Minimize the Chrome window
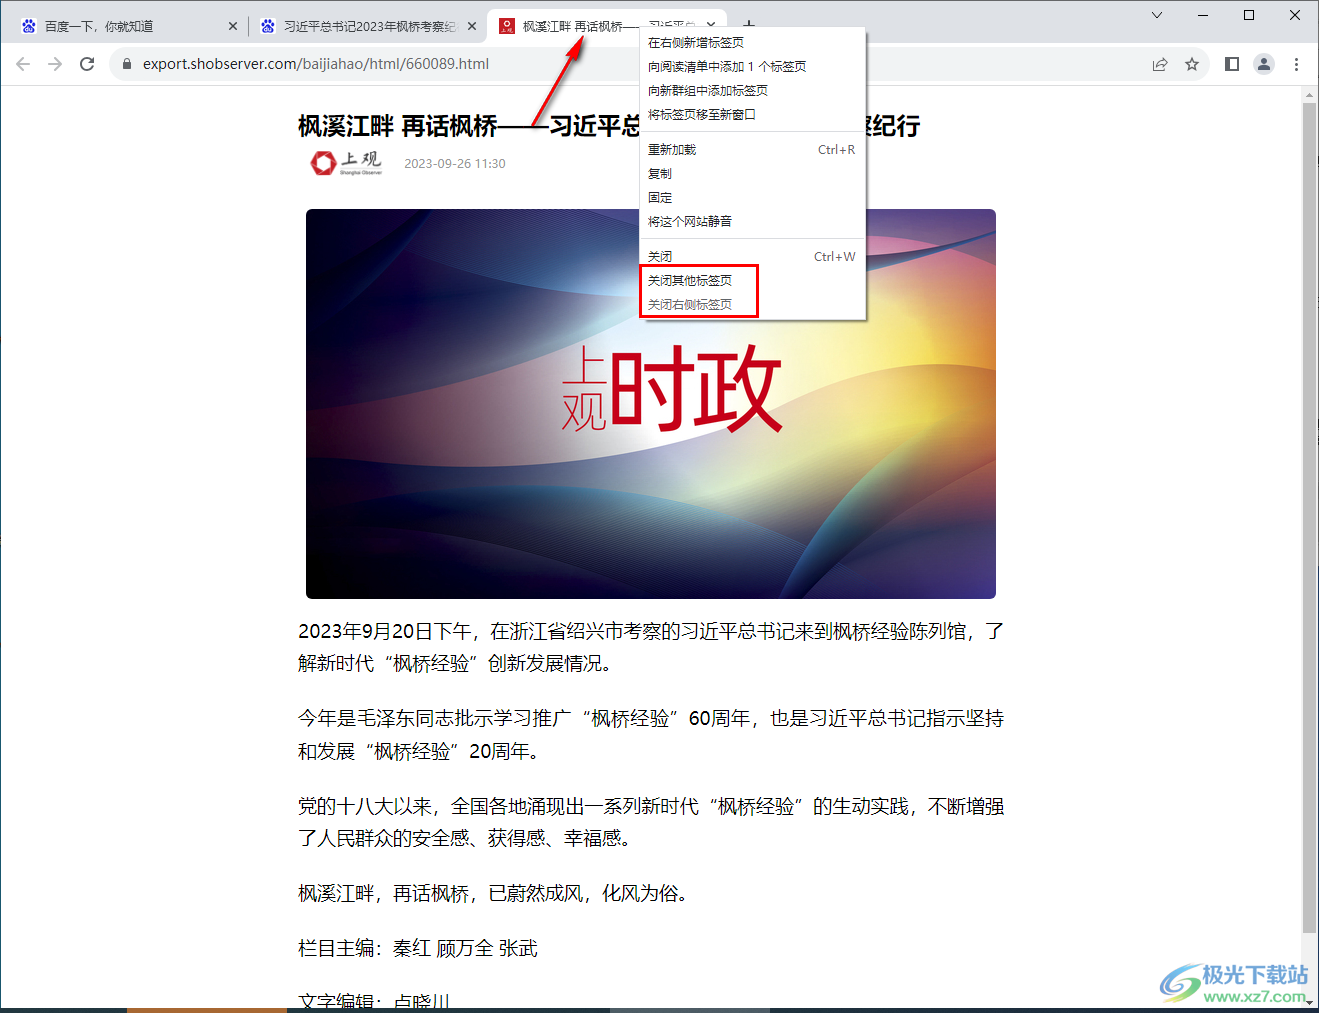Screen dimensions: 1319x1013 click(1203, 15)
